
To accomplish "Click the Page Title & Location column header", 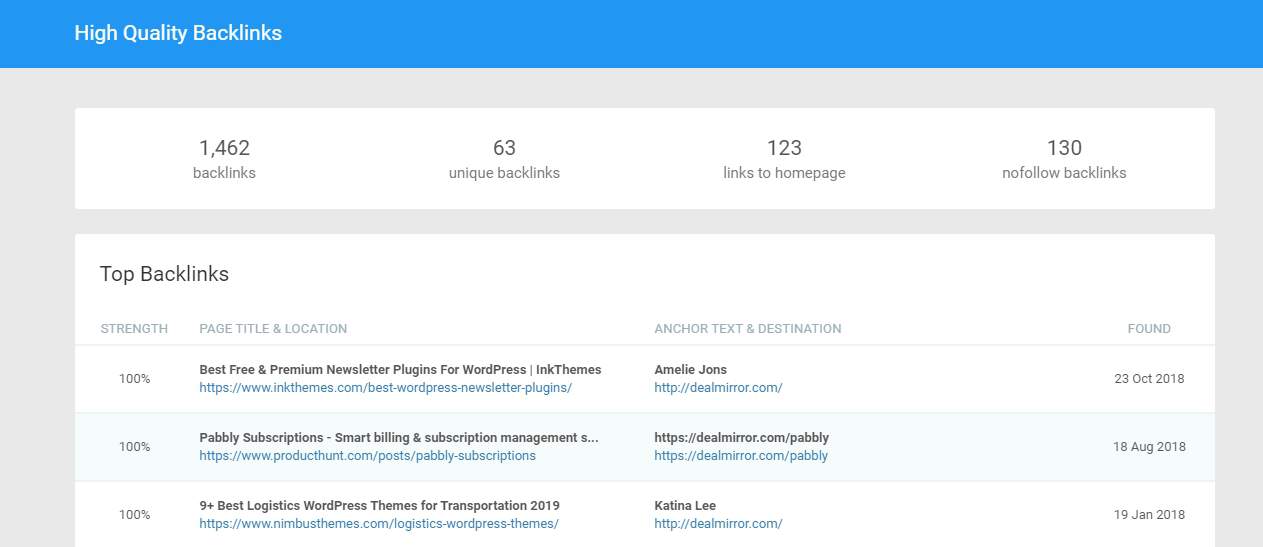I will [x=273, y=329].
